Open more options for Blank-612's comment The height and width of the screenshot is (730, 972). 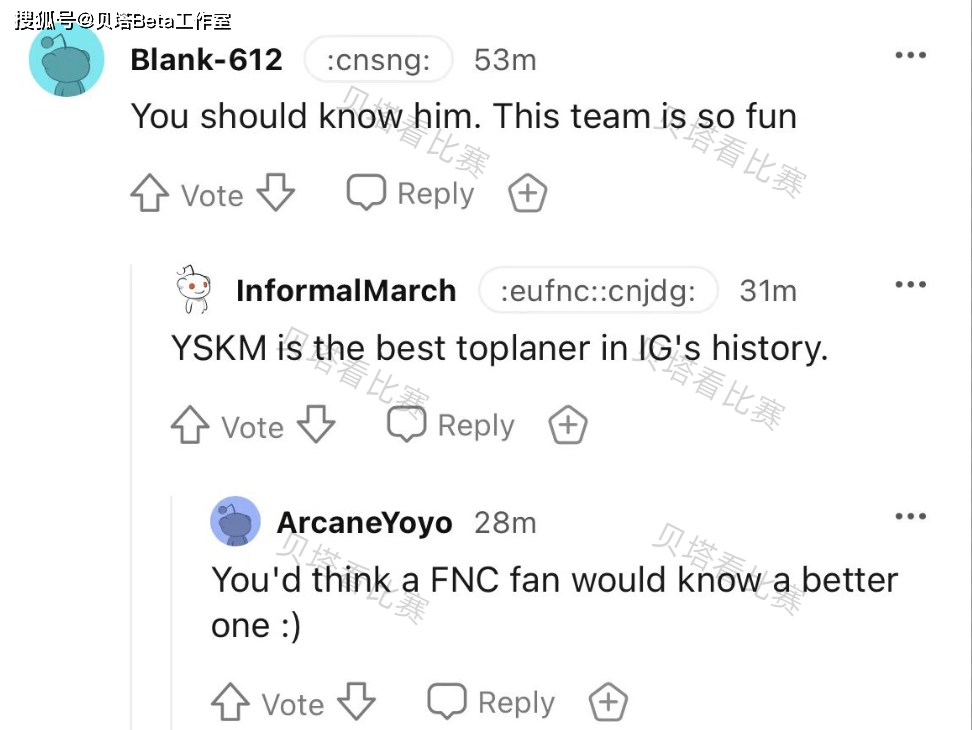(910, 56)
